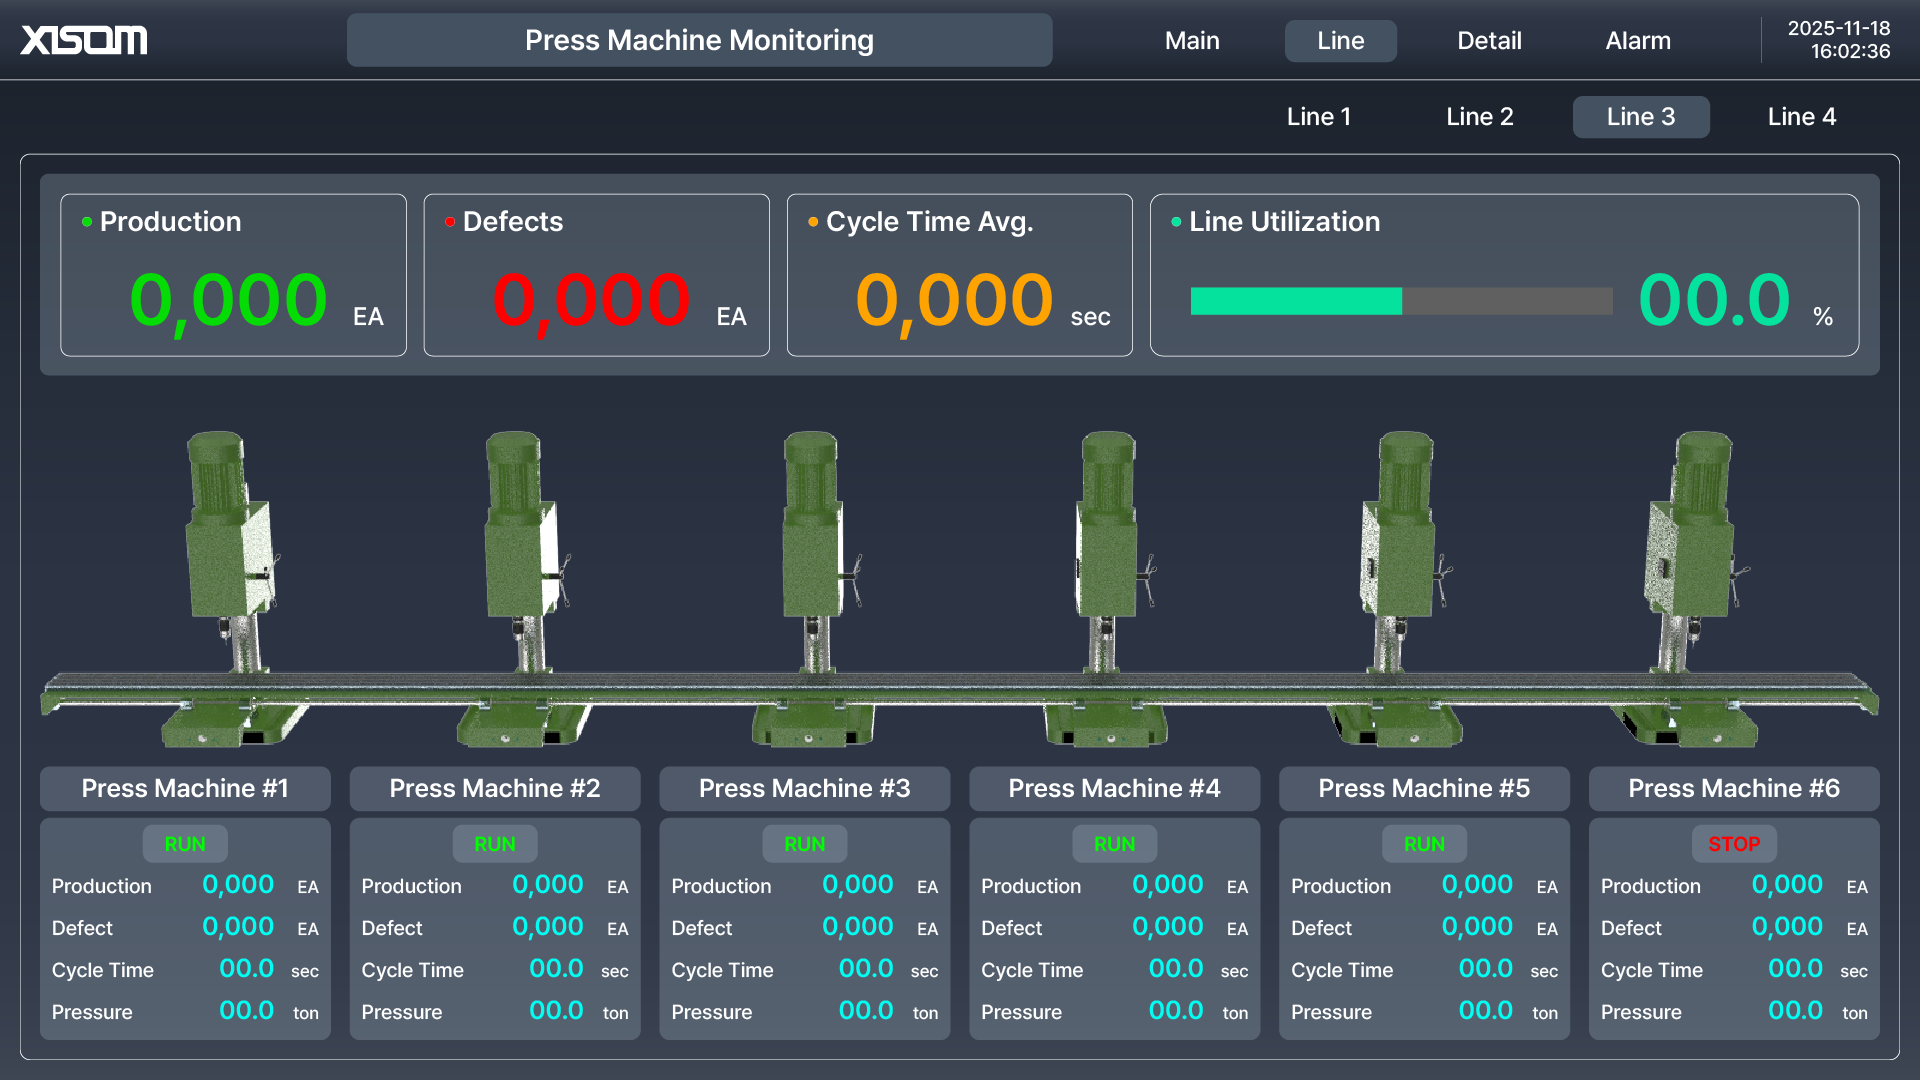The image size is (1920, 1080).
Task: Open the Detail page tab
Action: pos(1489,41)
